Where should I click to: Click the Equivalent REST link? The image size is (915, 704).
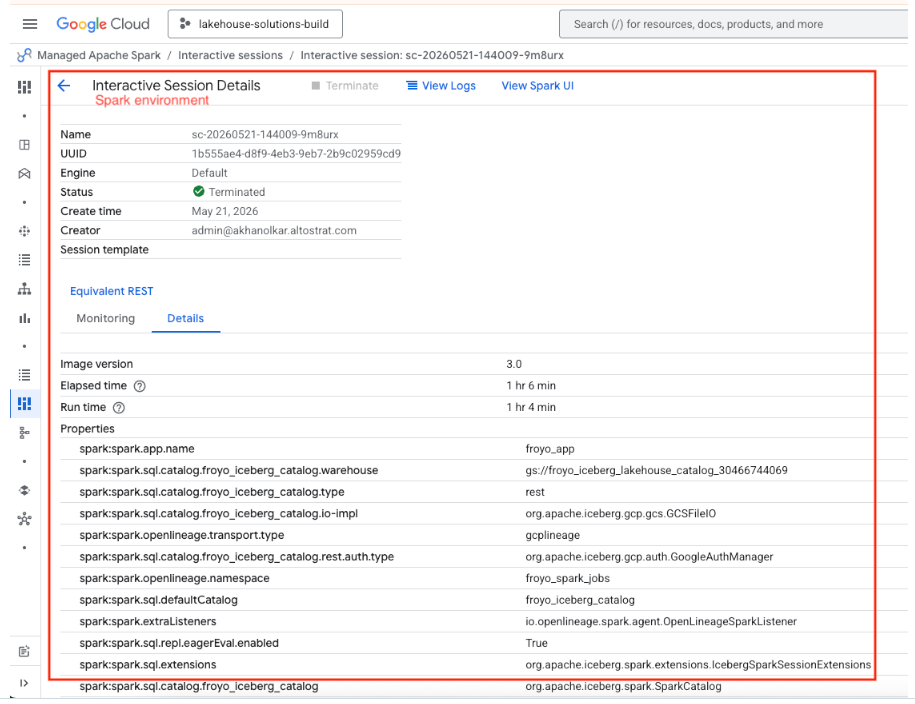tap(111, 291)
